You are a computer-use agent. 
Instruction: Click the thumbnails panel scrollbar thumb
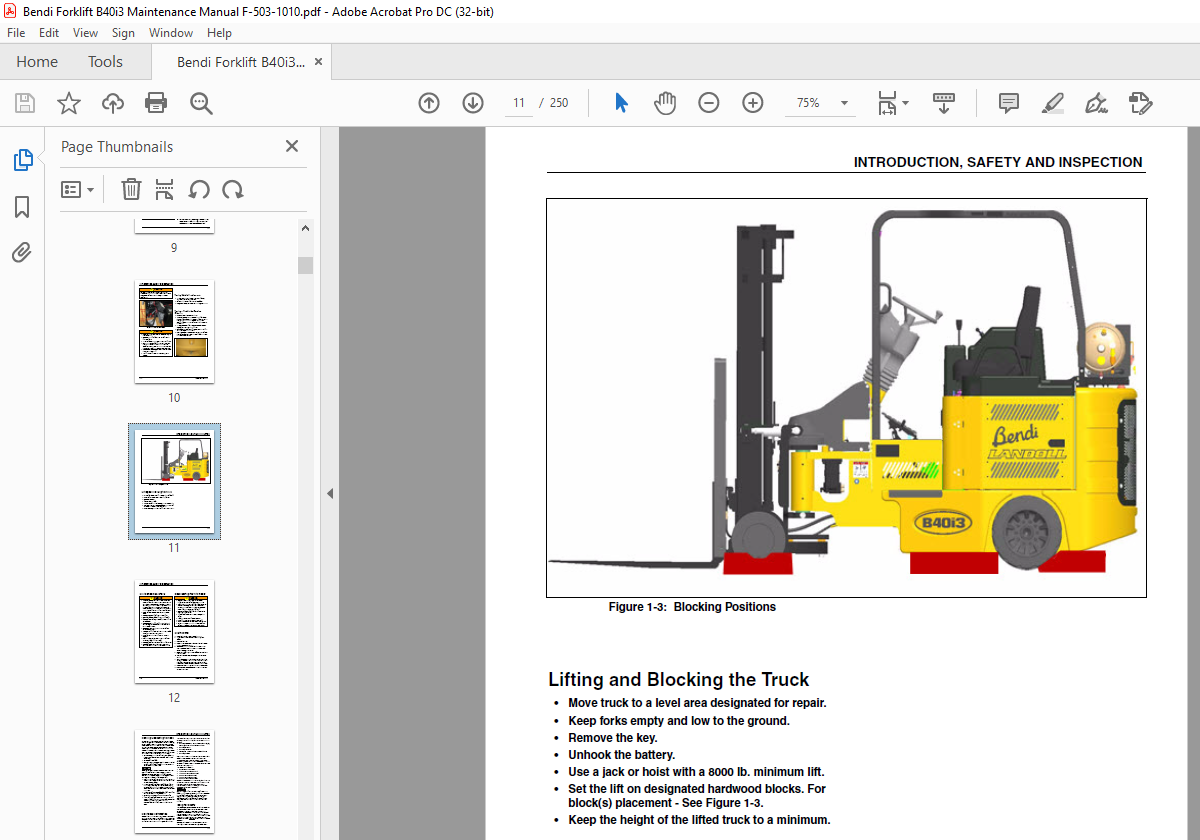coord(305,265)
